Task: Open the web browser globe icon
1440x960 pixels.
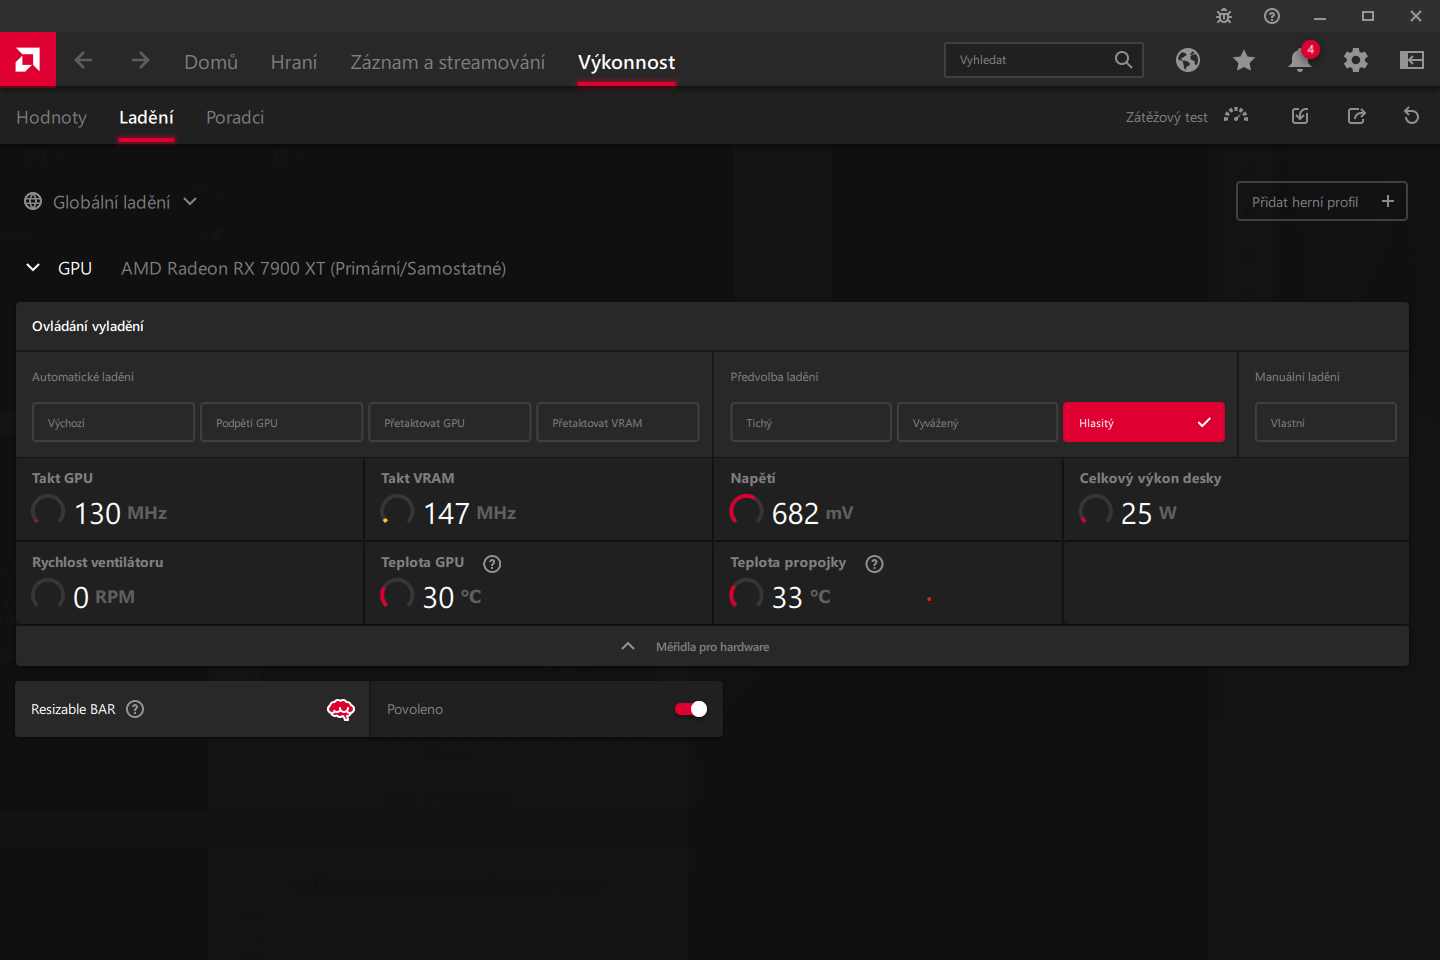Action: click(1188, 60)
